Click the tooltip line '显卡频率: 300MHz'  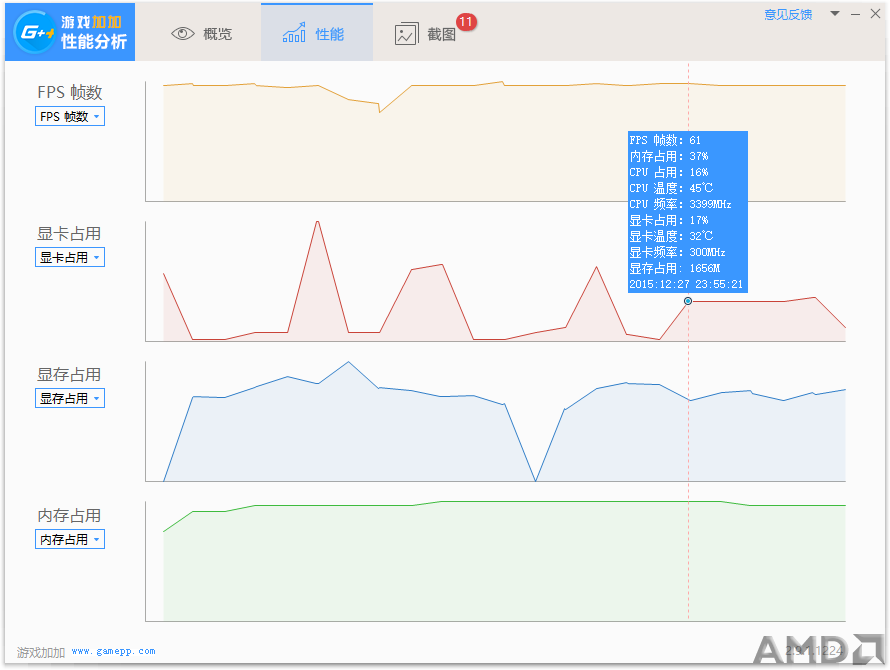point(678,252)
